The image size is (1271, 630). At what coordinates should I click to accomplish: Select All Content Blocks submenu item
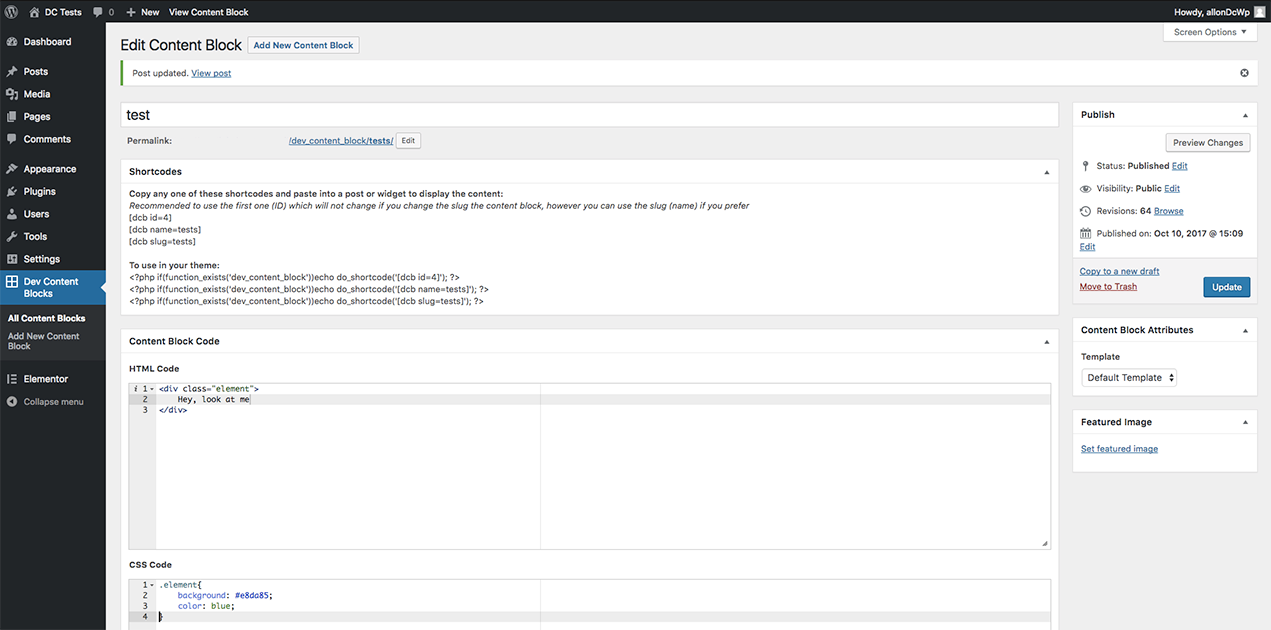(46, 318)
